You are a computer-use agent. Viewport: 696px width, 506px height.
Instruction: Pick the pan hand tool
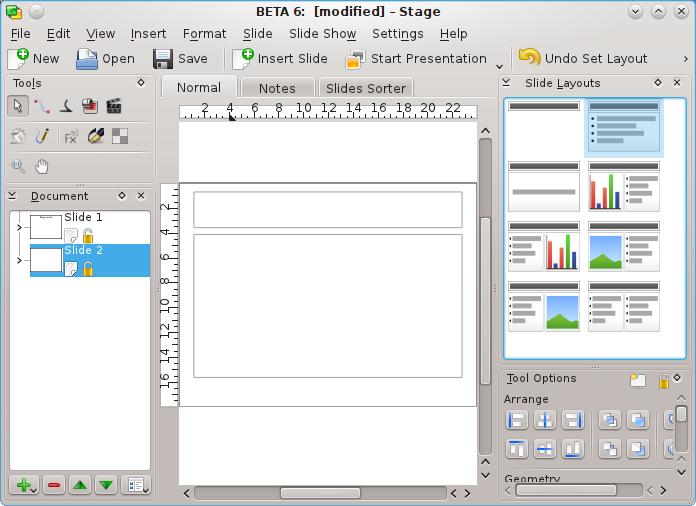coord(42,166)
